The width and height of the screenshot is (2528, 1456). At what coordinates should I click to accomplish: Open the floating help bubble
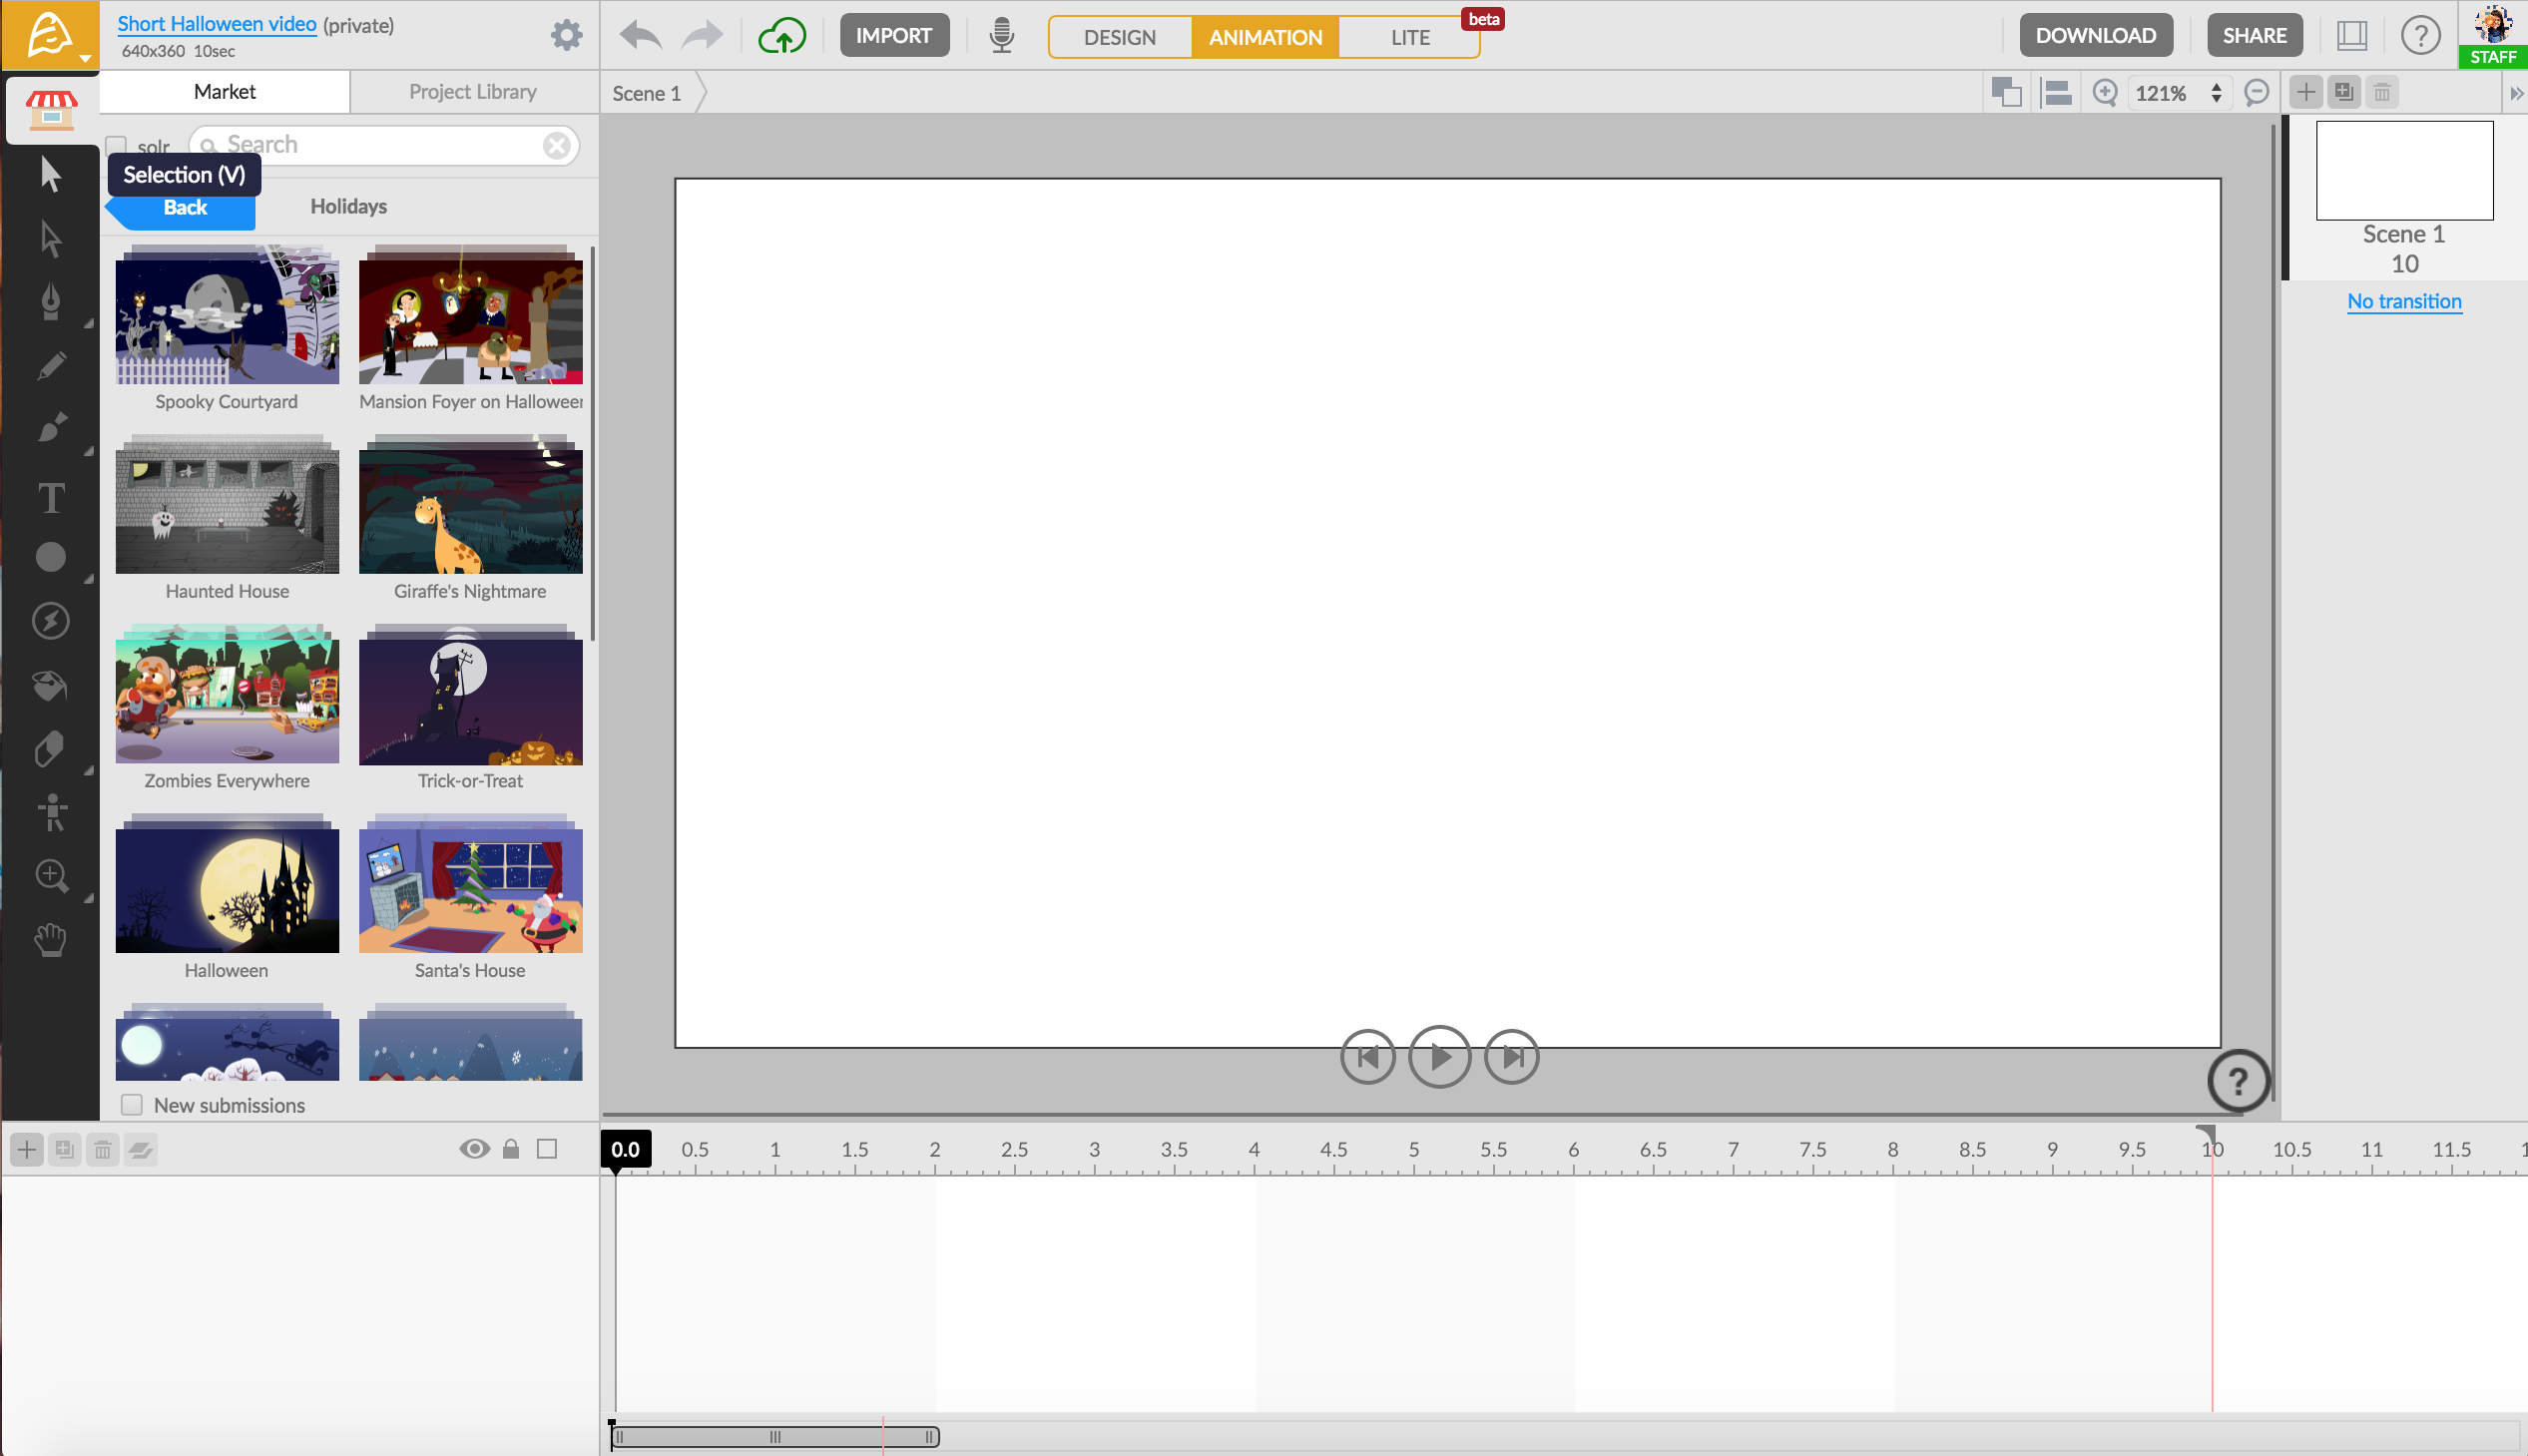coord(2238,1081)
